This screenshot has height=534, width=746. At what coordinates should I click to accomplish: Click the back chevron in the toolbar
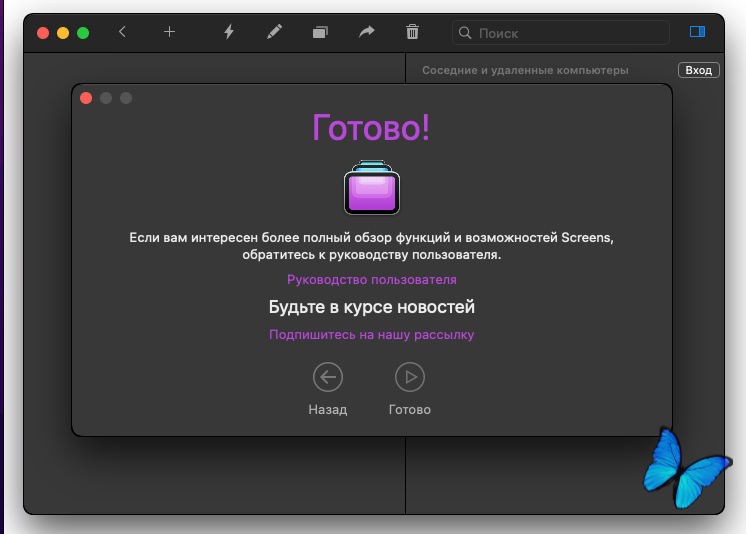pos(122,32)
